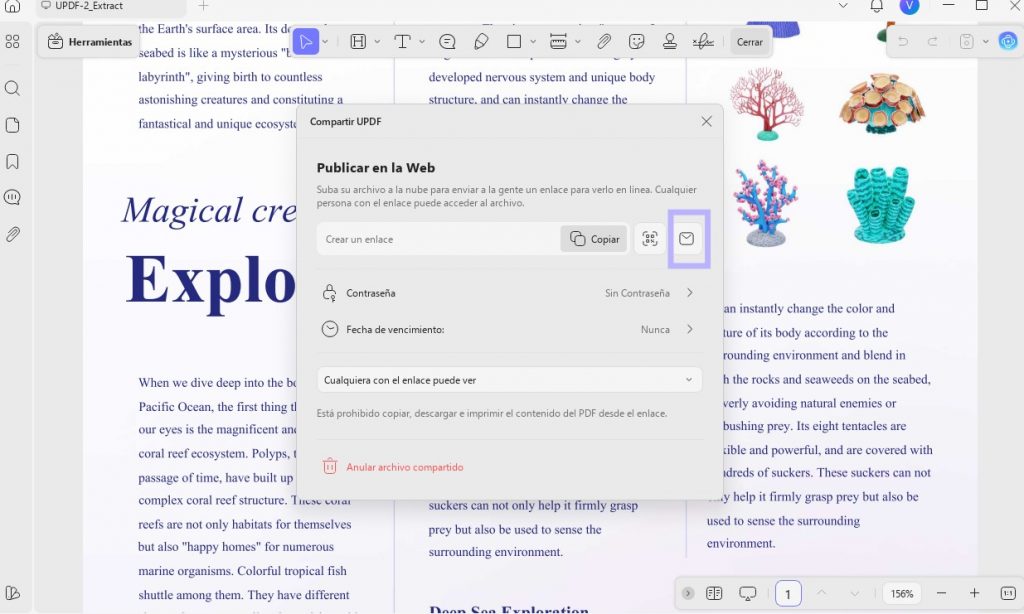This screenshot has height=614, width=1024.
Task: Switch page display reading mode
Action: pos(714,593)
